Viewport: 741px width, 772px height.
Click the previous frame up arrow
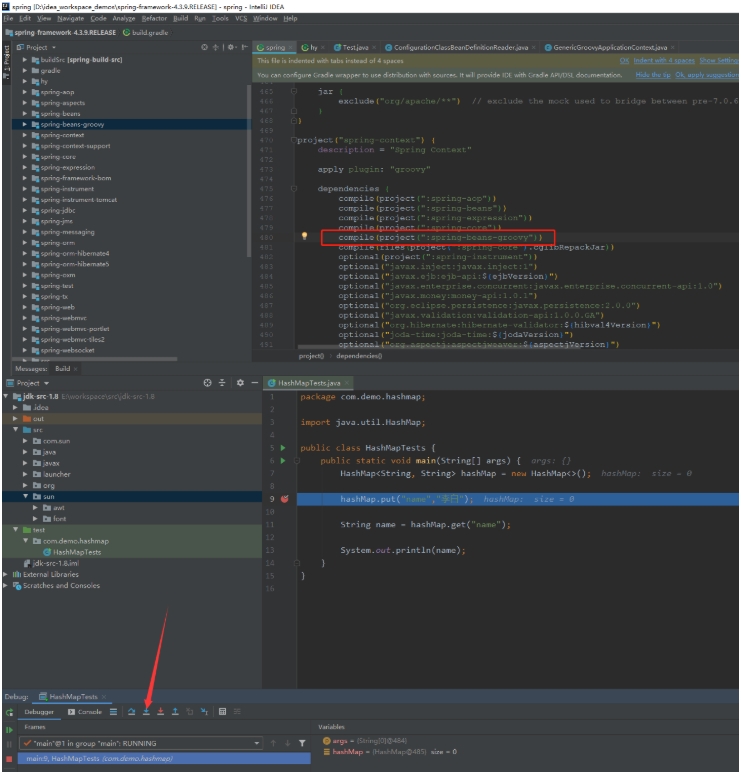click(x=273, y=743)
